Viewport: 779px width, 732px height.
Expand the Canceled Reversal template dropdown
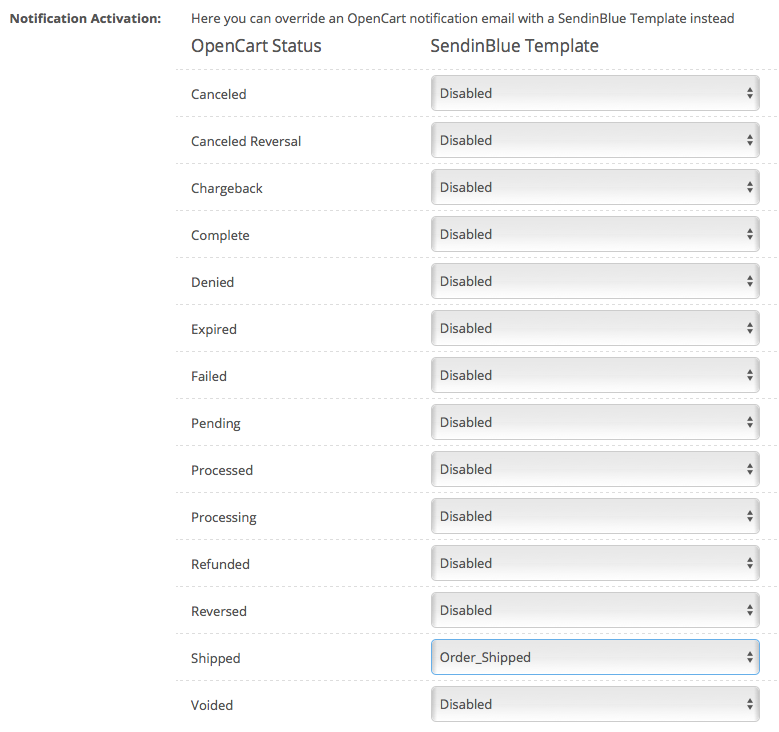pyautogui.click(x=595, y=141)
